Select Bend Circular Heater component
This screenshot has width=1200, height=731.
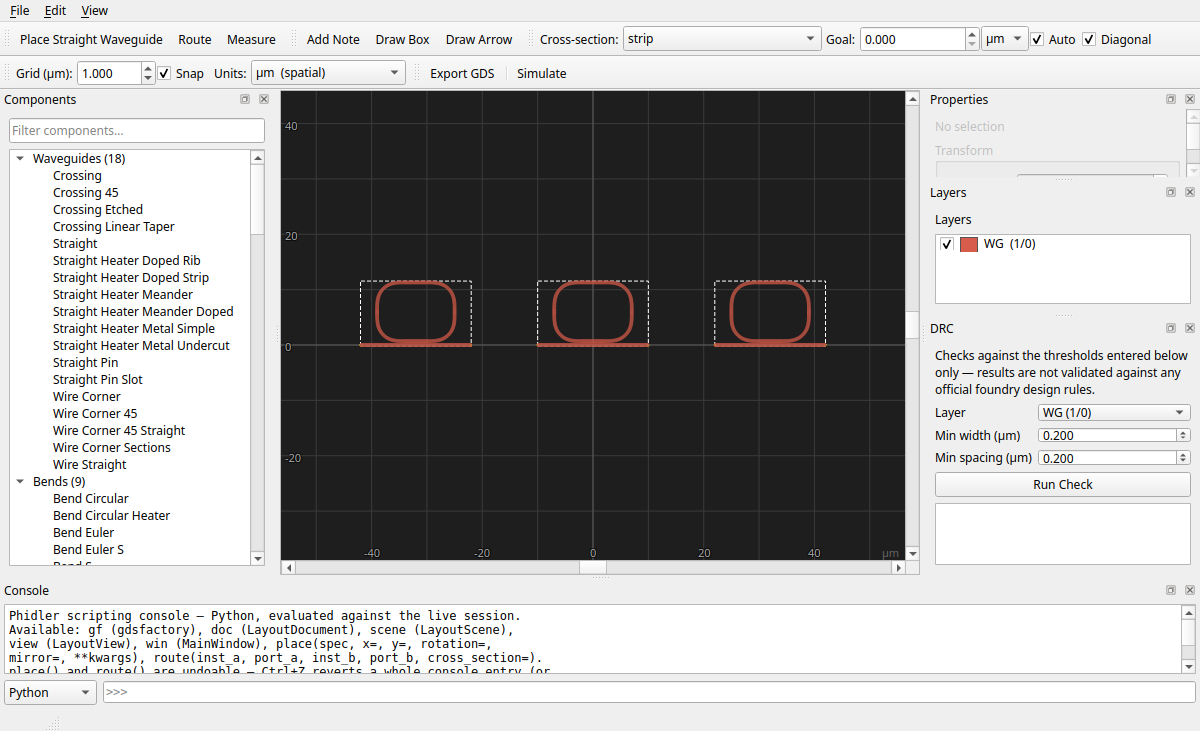point(112,516)
